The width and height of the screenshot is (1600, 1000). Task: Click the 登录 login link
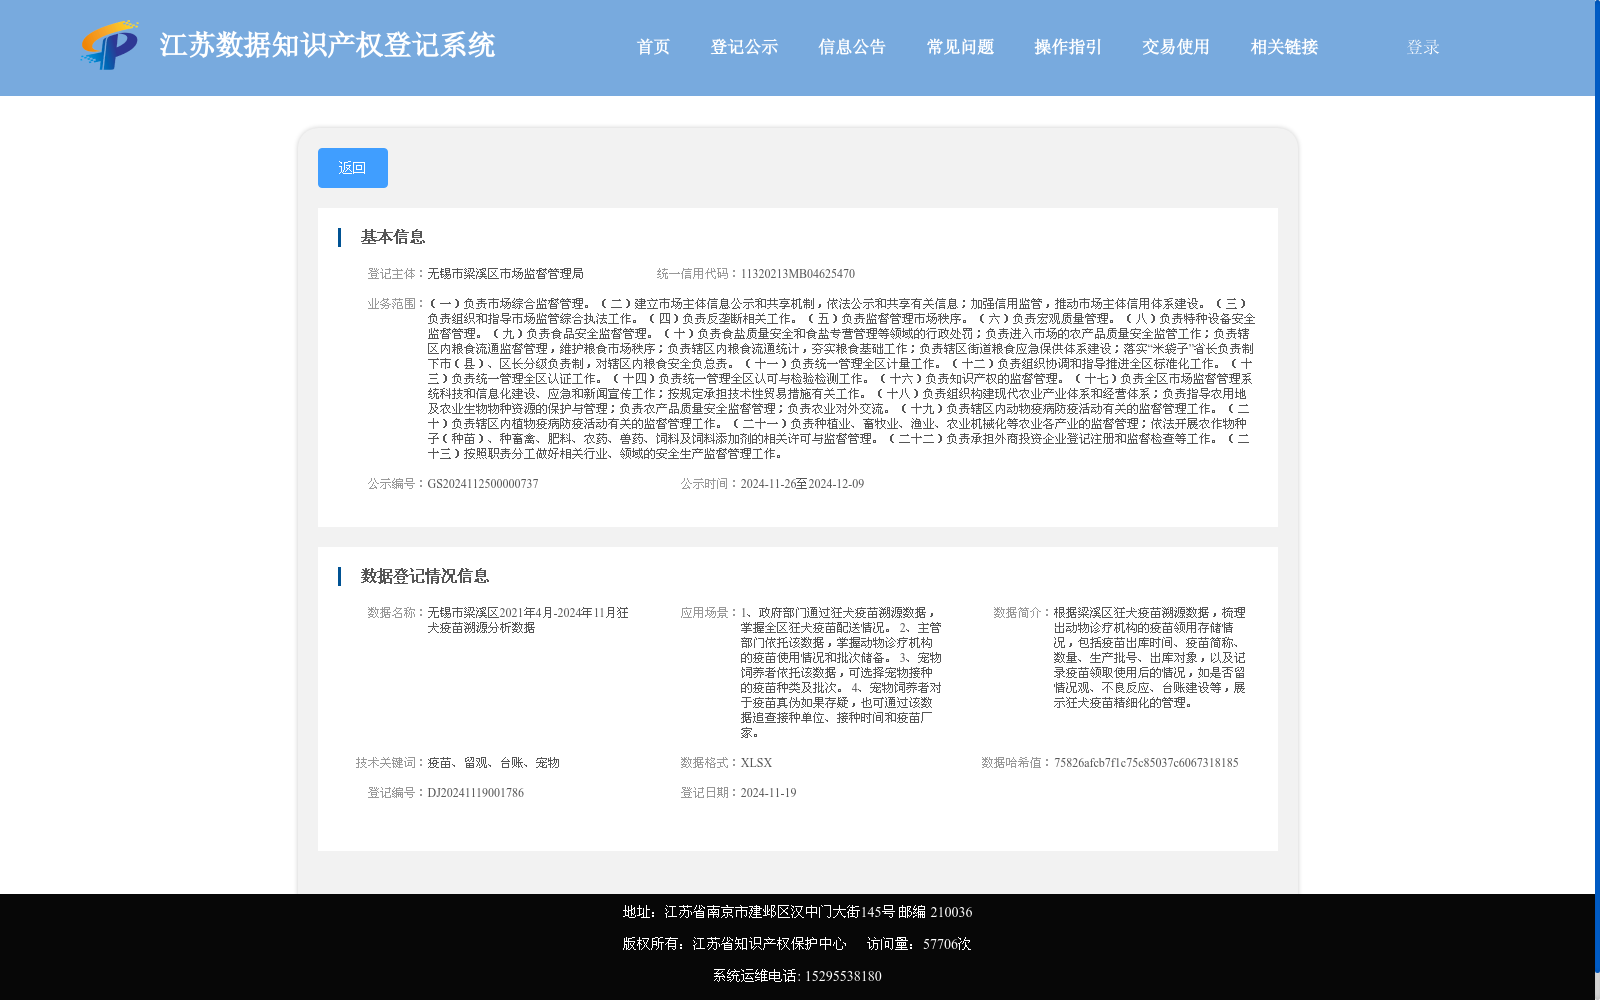coord(1423,47)
